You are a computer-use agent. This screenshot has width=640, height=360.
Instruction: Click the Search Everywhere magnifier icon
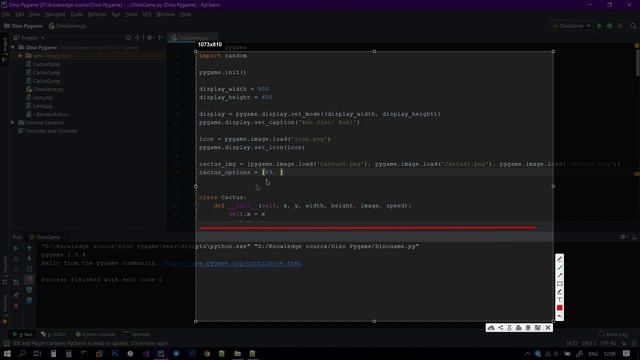(633, 26)
